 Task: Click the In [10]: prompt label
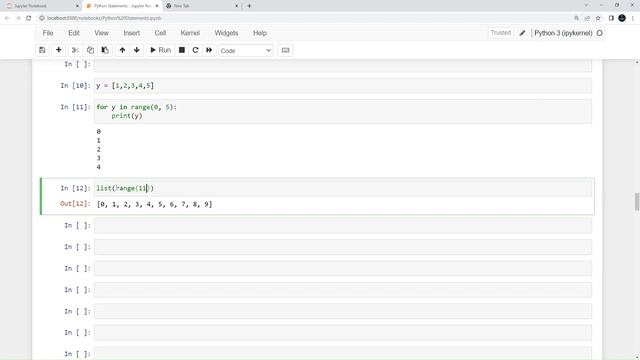[x=76, y=86]
